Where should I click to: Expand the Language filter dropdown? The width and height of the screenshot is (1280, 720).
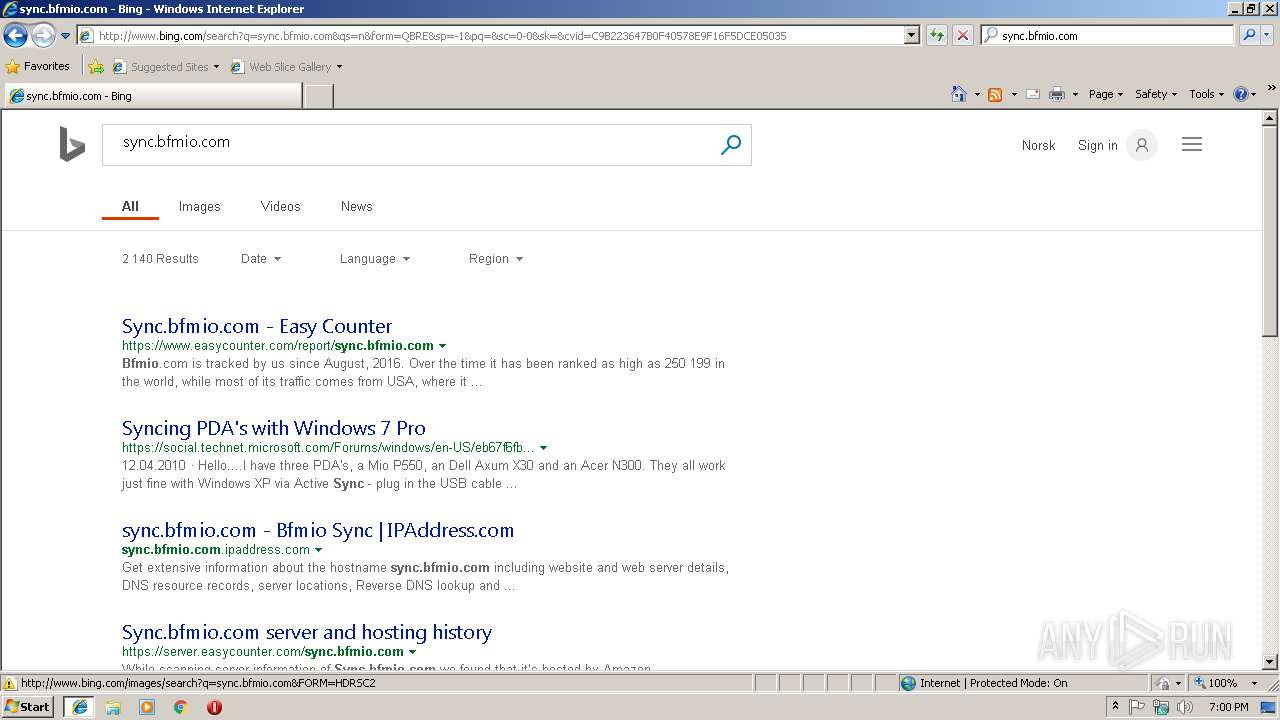point(375,258)
